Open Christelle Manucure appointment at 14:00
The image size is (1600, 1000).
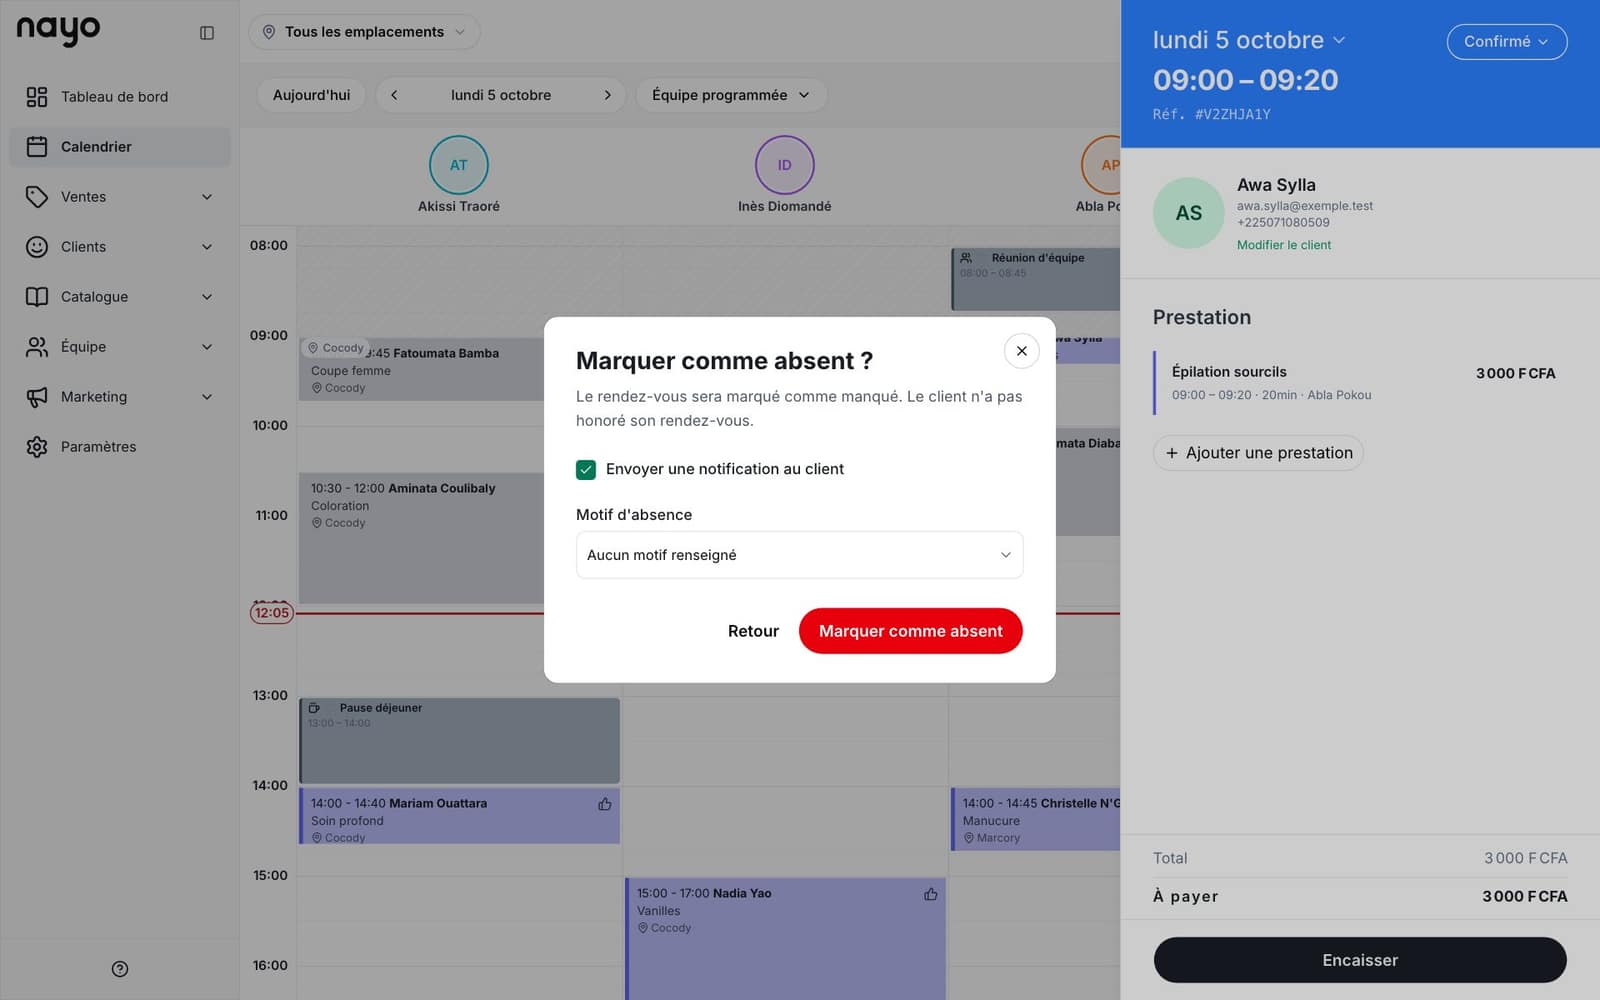pos(1036,819)
